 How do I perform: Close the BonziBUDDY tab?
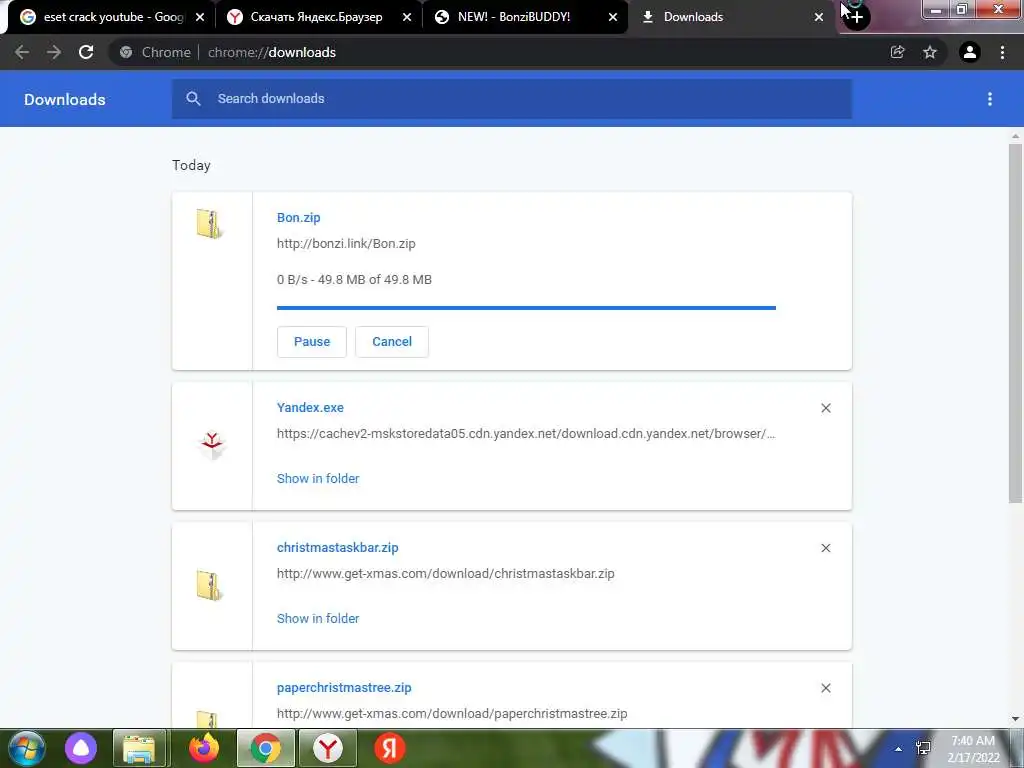(613, 17)
